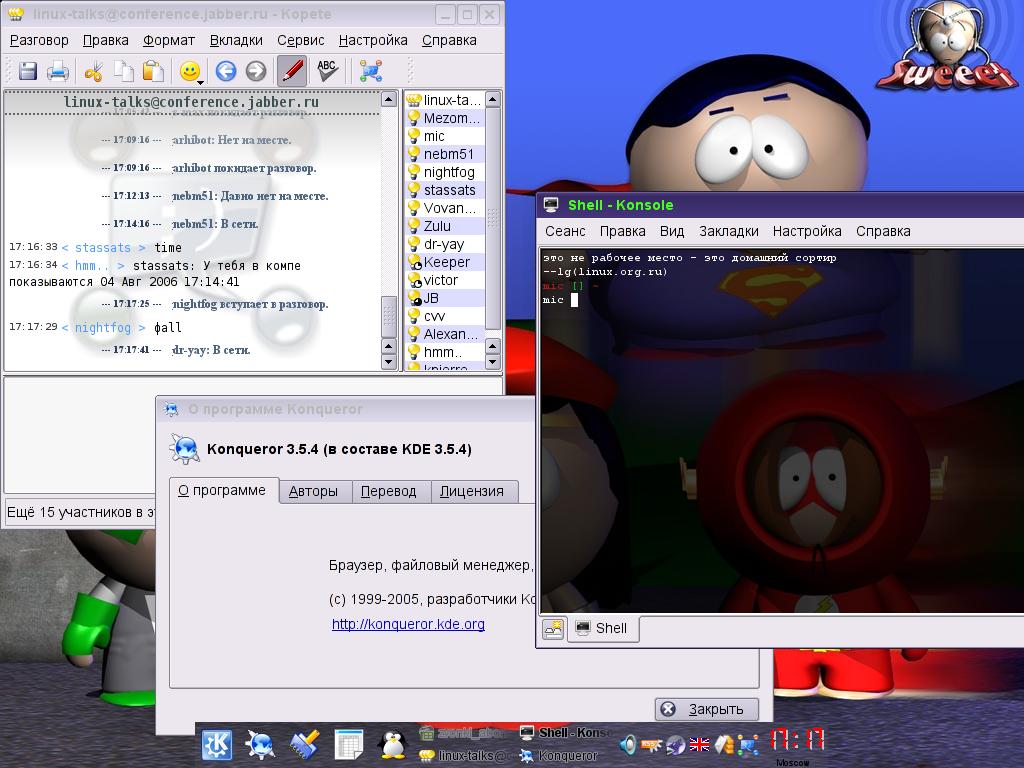
Task: Select the Shell session tab in Konsole
Action: point(602,628)
